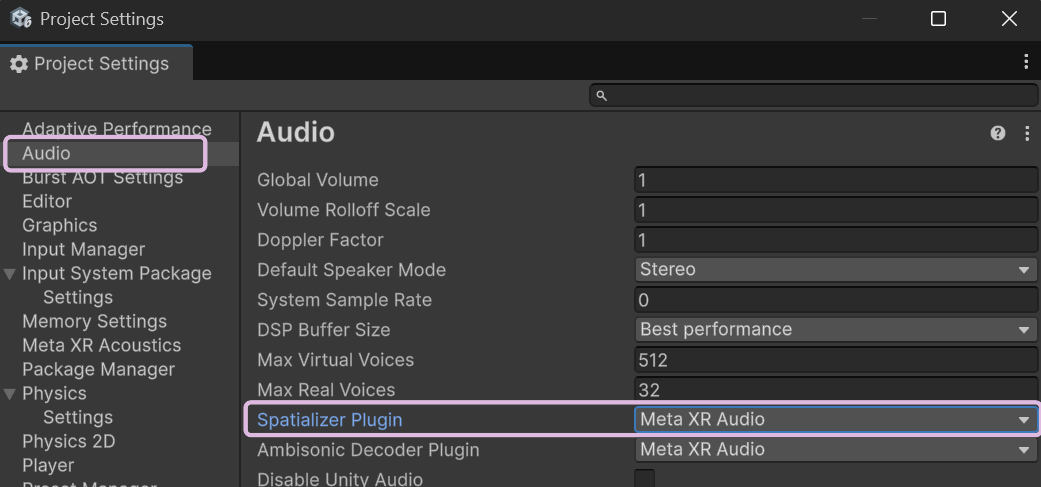Screen dimensions: 1041x487
Task: Open the Spatializer Plugin dropdown
Action: pos(836,420)
